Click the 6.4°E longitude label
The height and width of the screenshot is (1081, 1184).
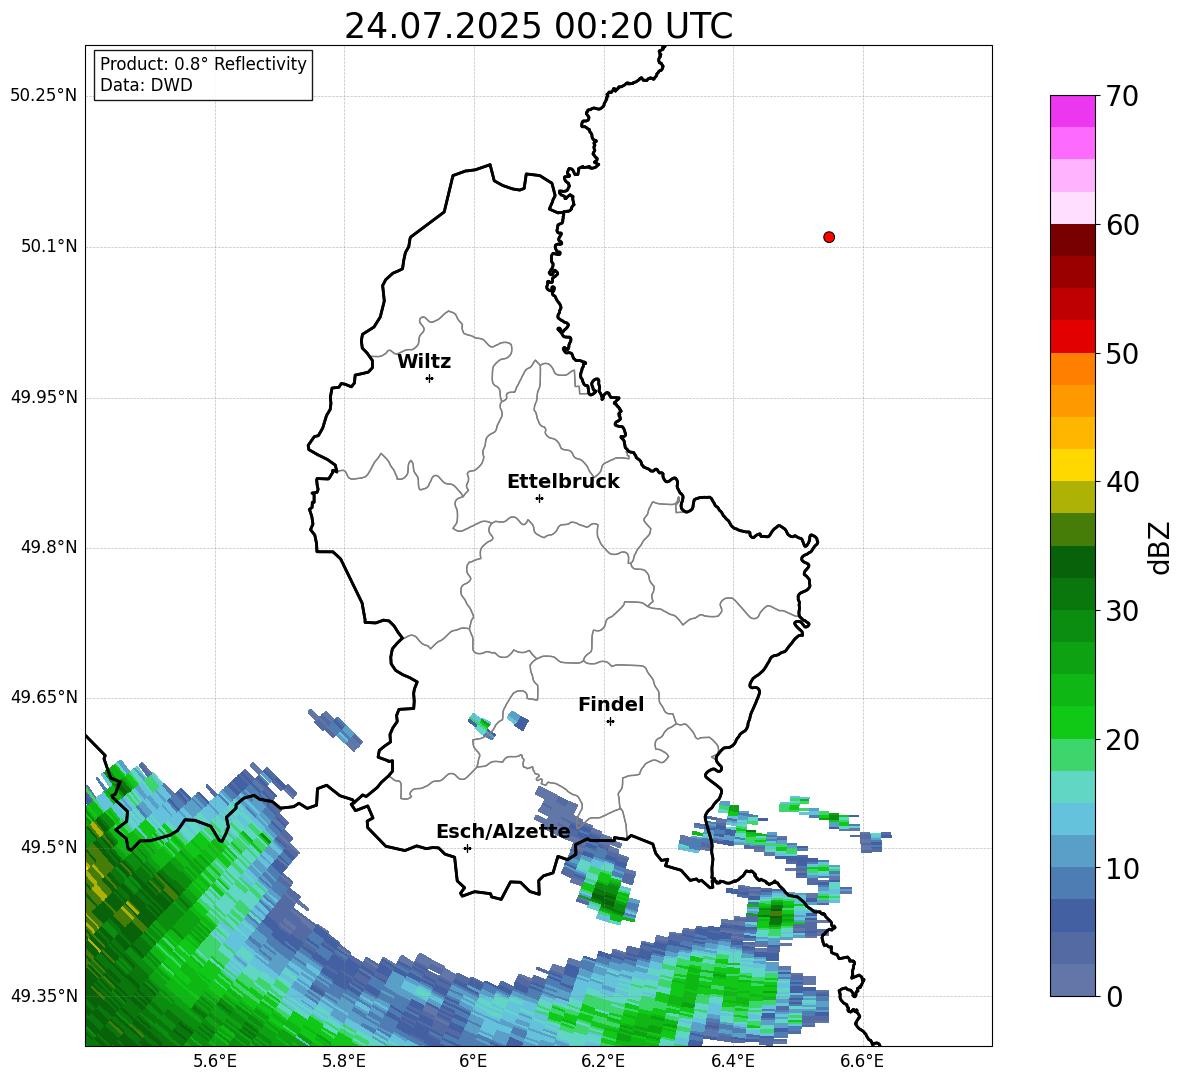(732, 1061)
